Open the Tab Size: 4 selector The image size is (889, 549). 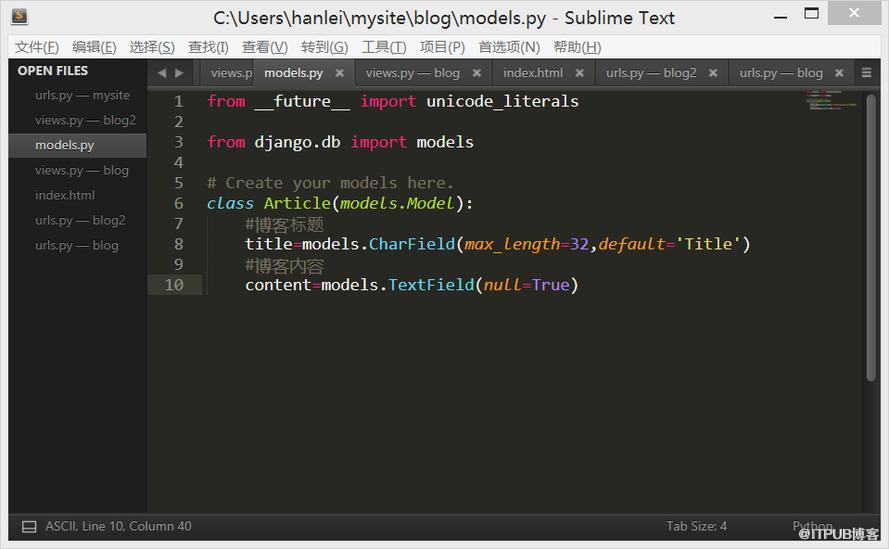point(696,526)
